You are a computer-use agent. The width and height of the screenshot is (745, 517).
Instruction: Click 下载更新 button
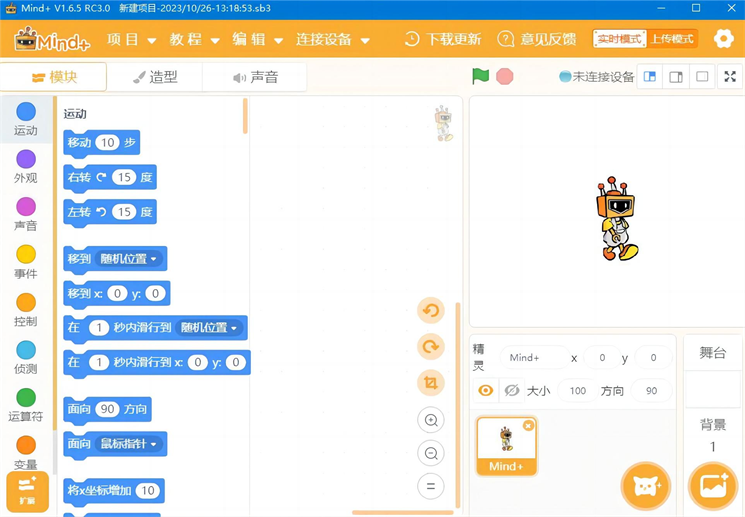(443, 39)
